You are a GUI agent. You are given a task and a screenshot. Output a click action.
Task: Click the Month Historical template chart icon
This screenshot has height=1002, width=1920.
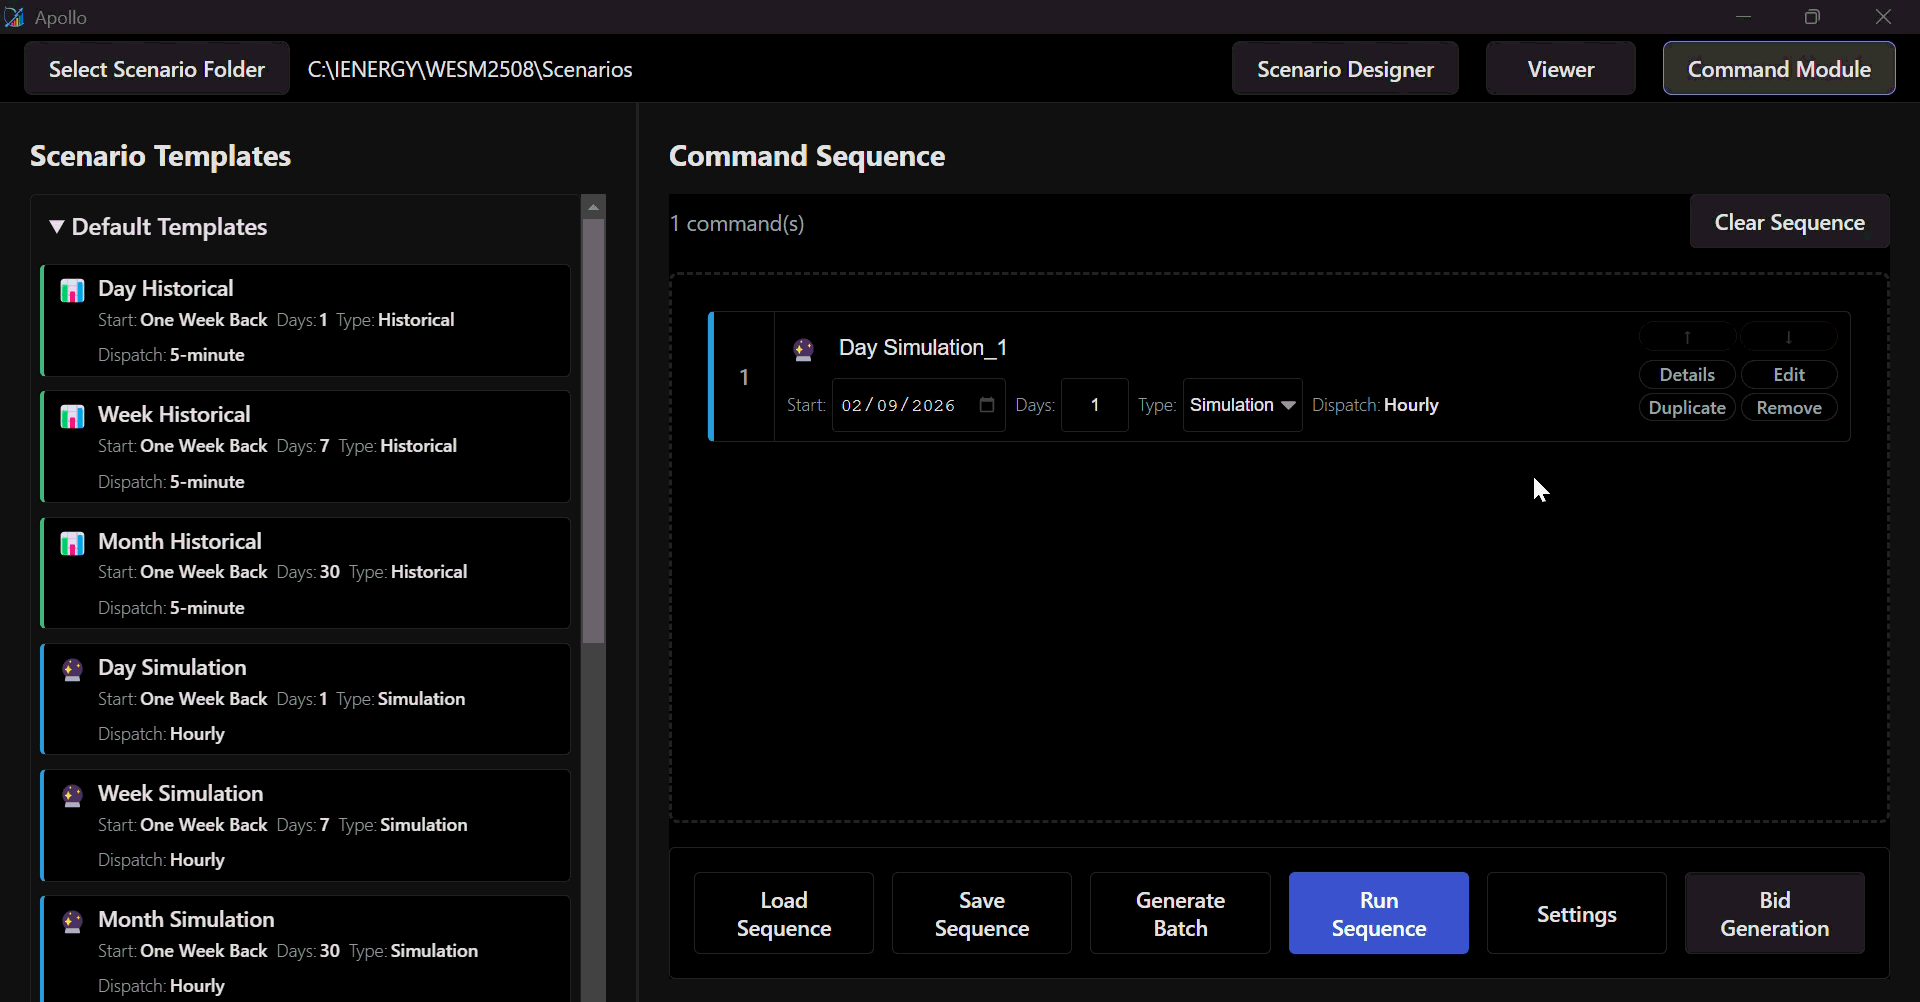click(x=71, y=544)
